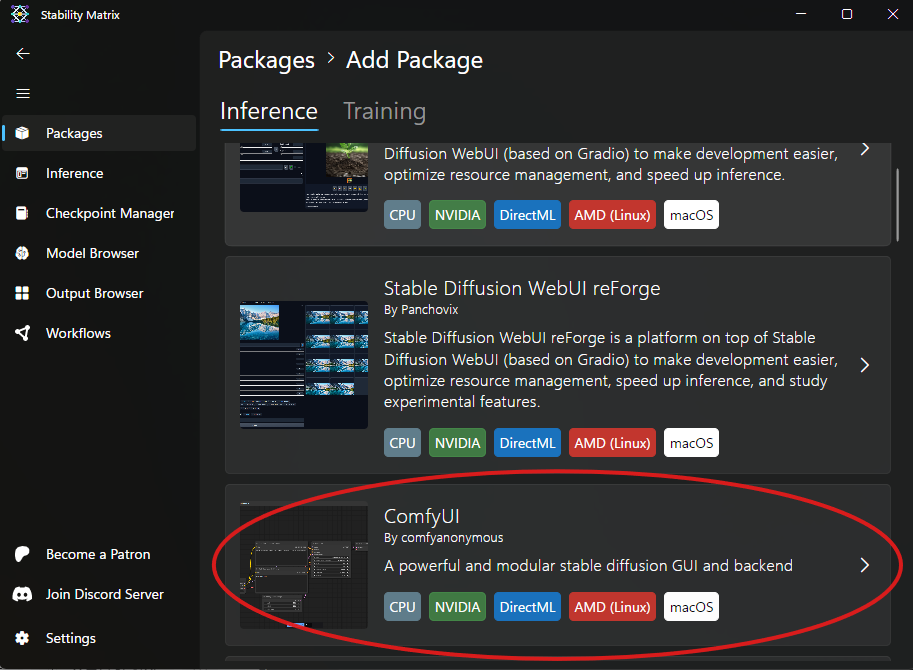Image resolution: width=913 pixels, height=670 pixels.
Task: Click the NVIDIA badge on top package
Action: pyautogui.click(x=458, y=215)
